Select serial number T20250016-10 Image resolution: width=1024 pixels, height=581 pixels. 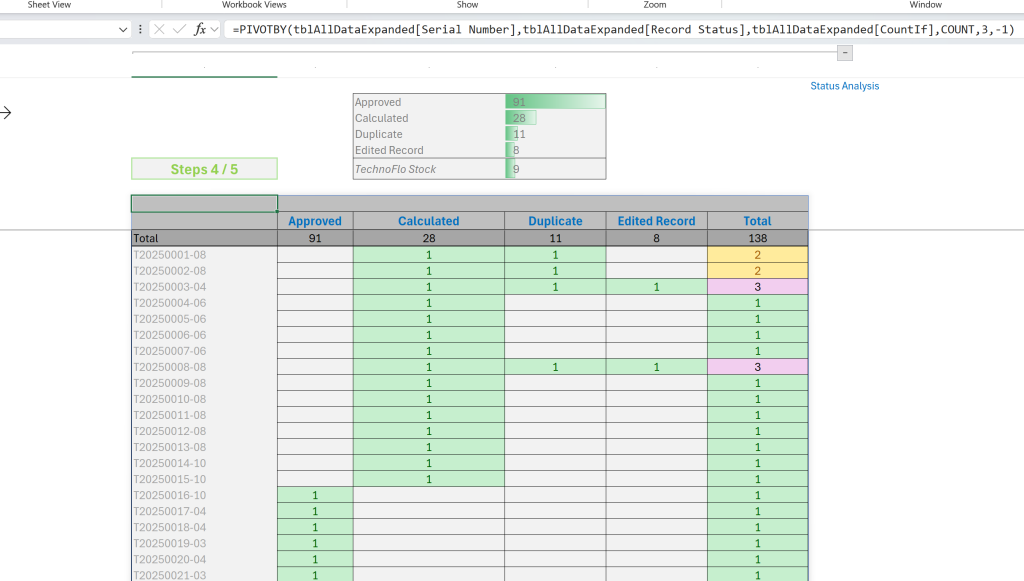(x=204, y=495)
